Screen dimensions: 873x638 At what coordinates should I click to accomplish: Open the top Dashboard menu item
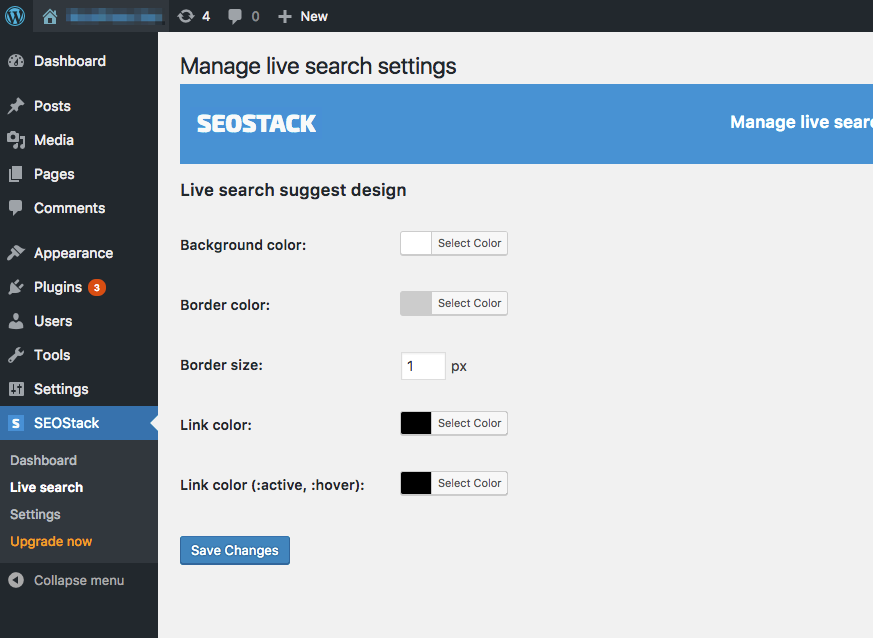pyautogui.click(x=70, y=61)
